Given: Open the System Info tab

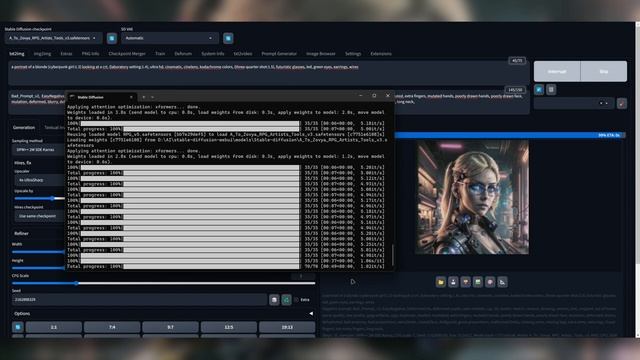Looking at the screenshot, I should pos(213,53).
